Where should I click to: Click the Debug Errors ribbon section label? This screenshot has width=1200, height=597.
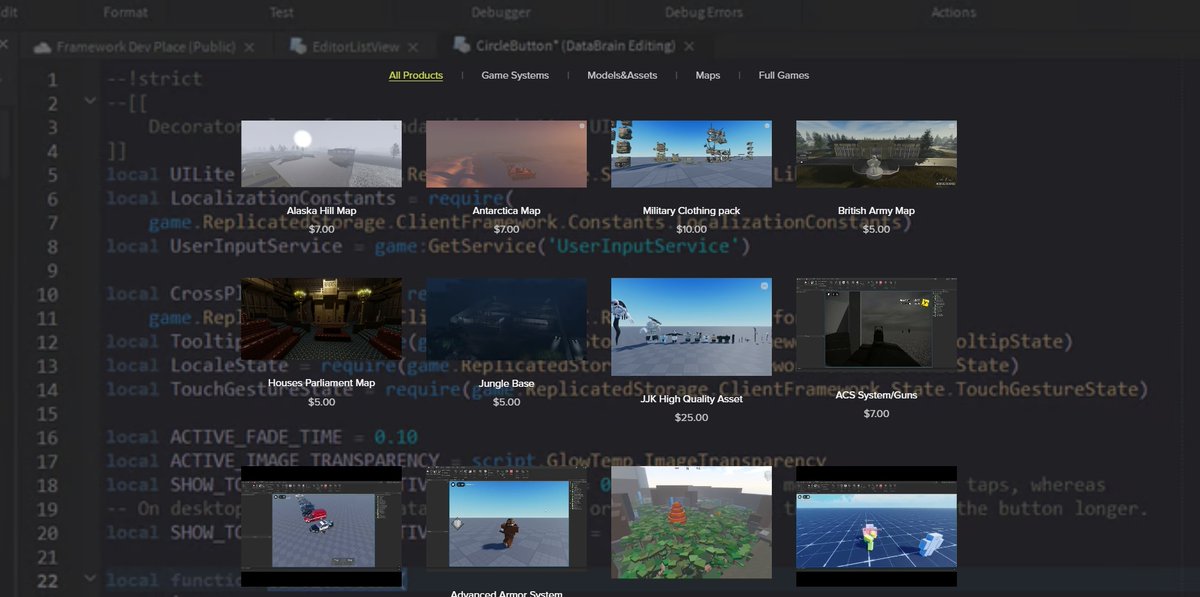704,12
